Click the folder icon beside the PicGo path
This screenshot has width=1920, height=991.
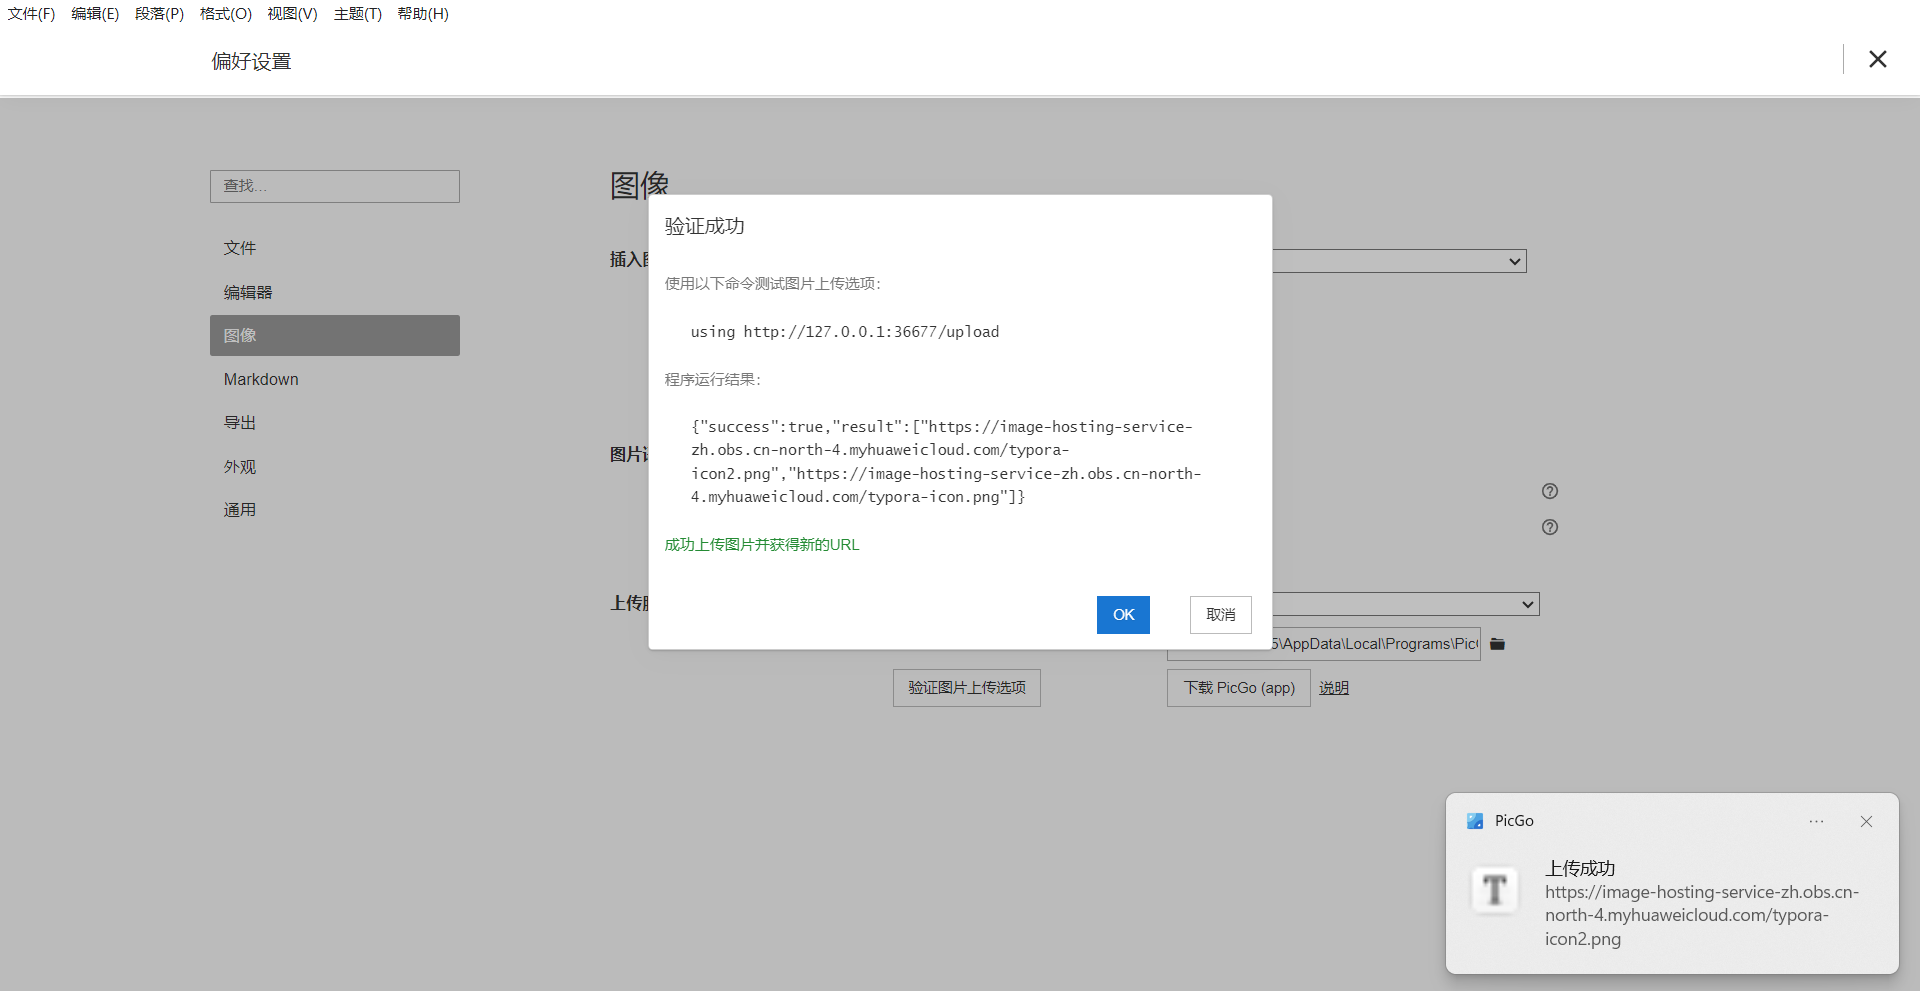(1497, 644)
